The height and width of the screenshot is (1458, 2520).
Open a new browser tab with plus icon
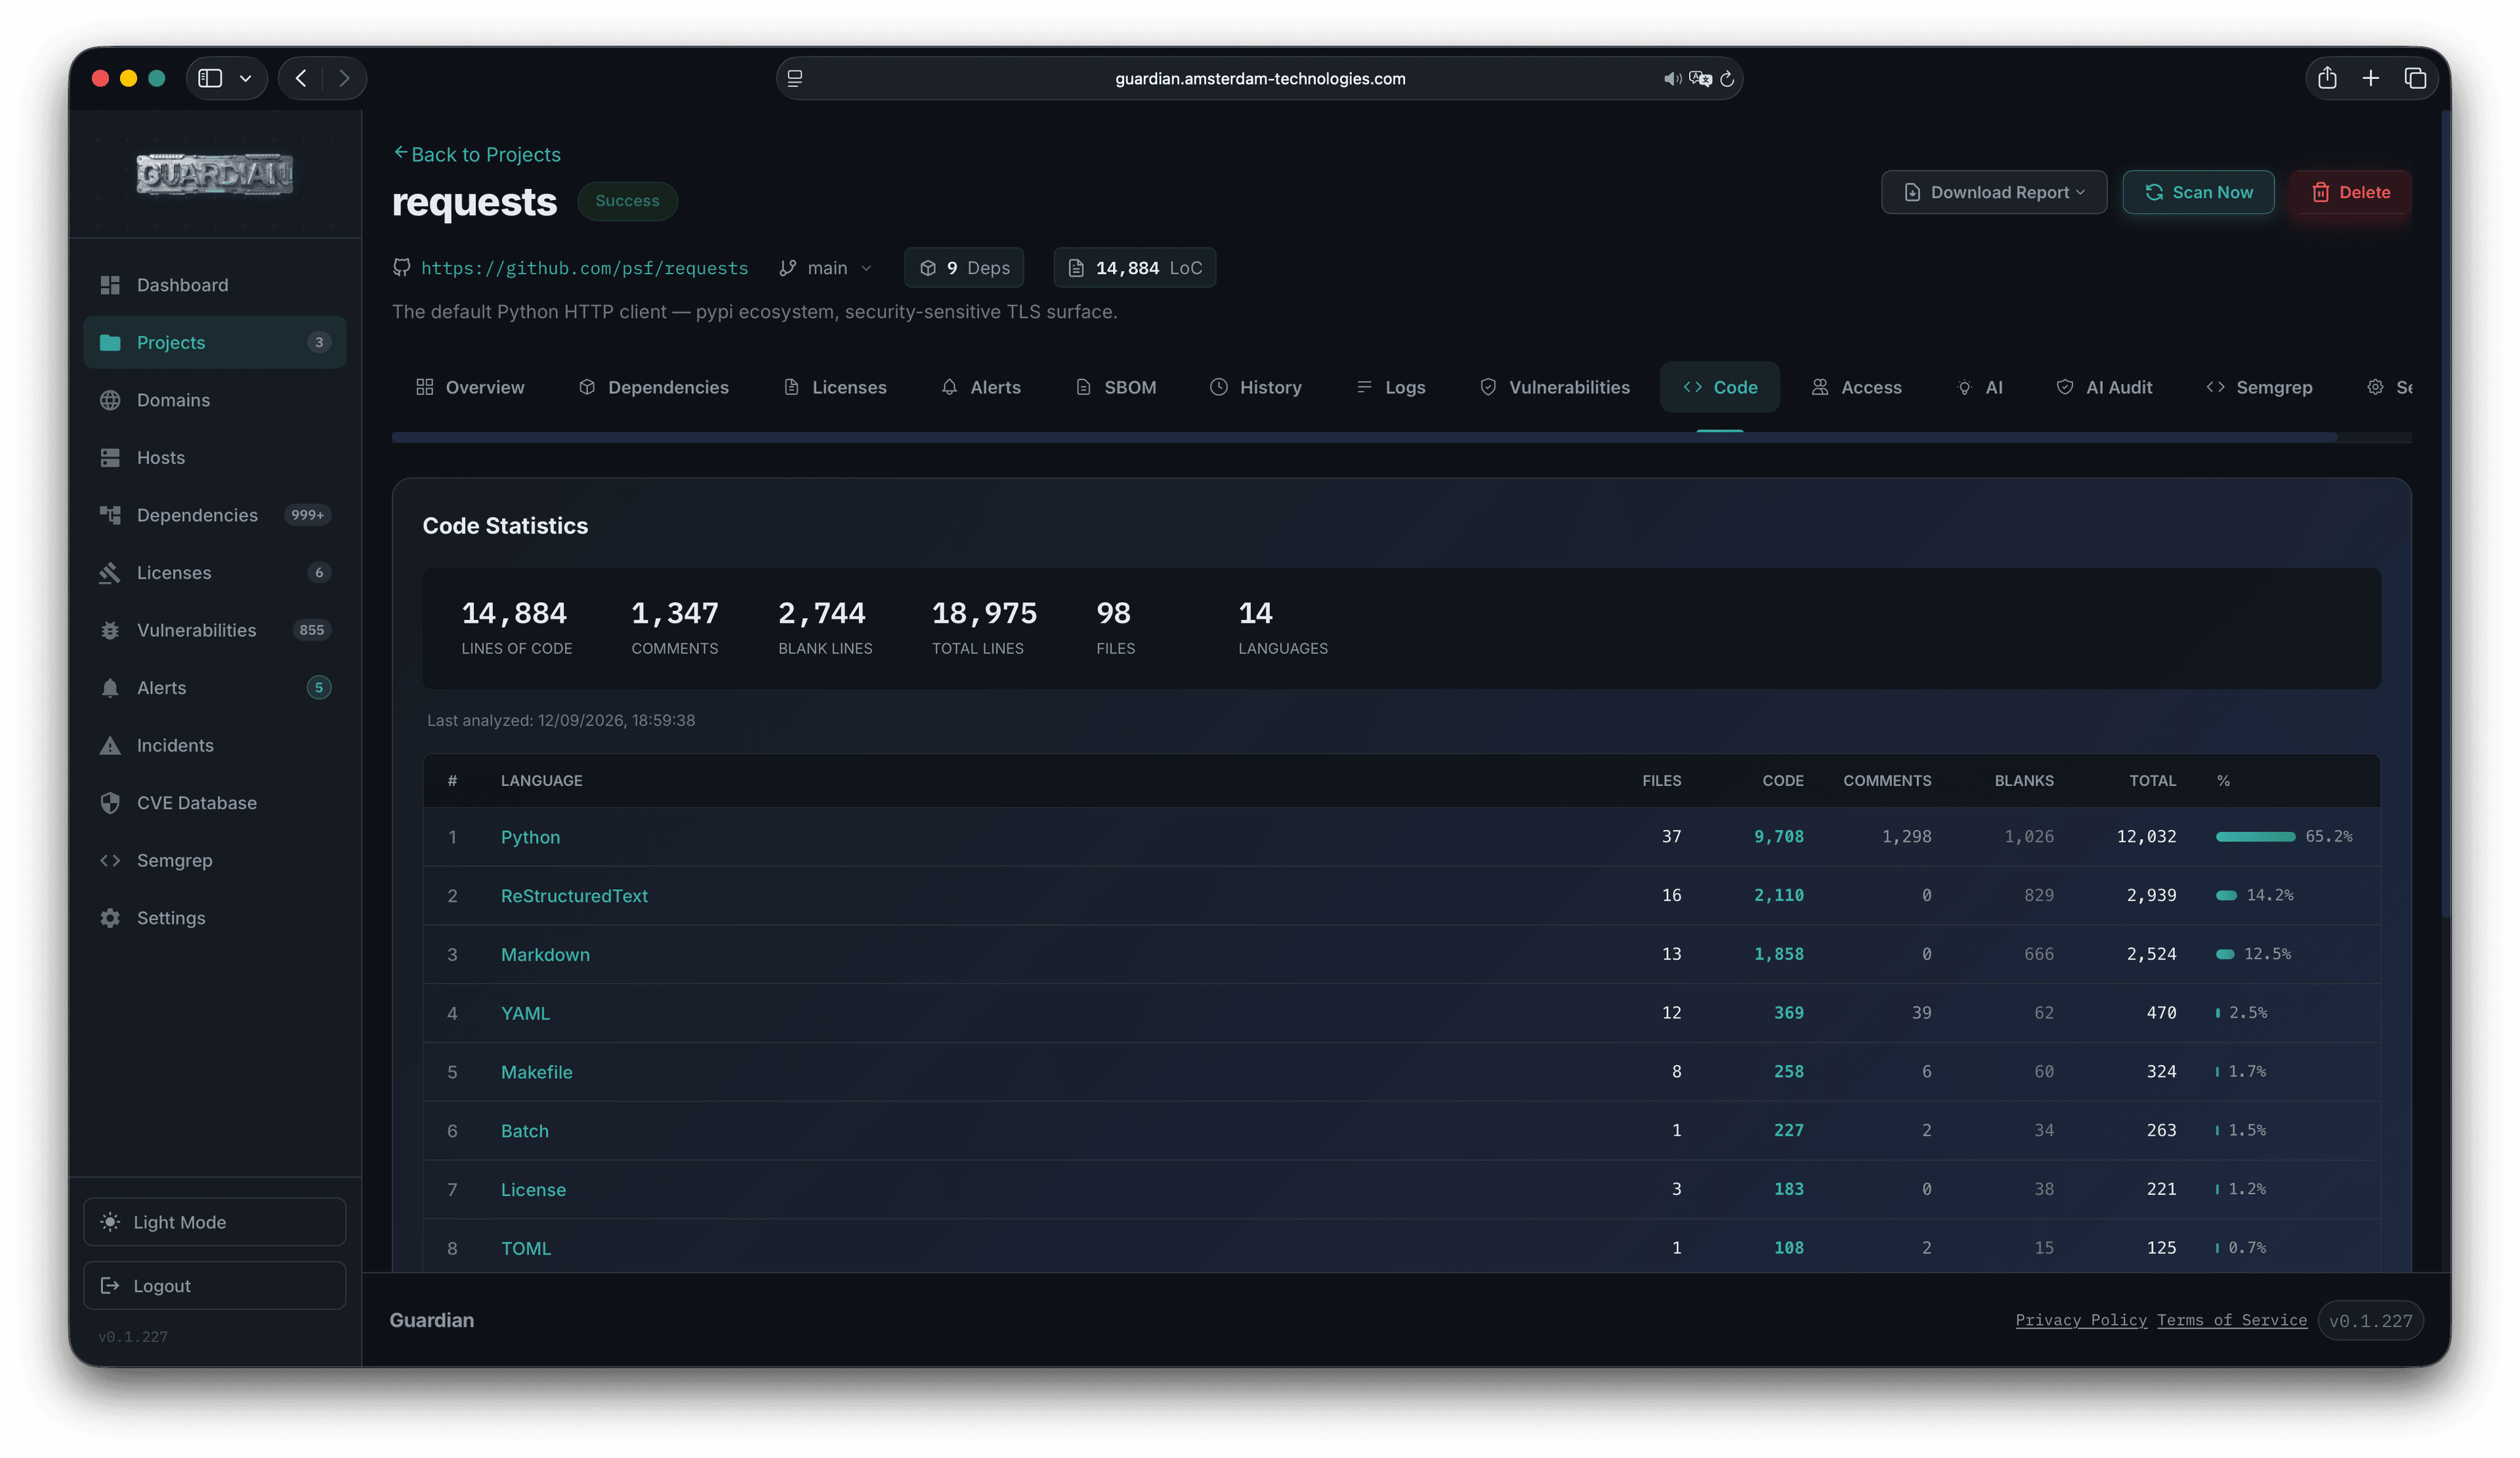click(2370, 78)
